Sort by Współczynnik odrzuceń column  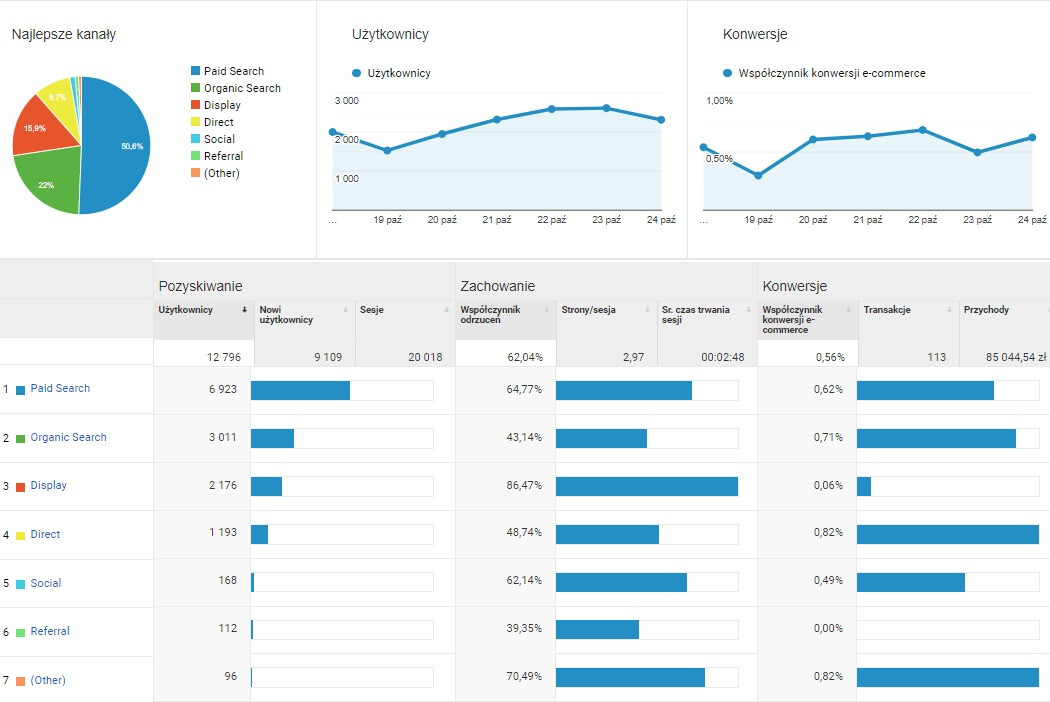pyautogui.click(x=488, y=314)
